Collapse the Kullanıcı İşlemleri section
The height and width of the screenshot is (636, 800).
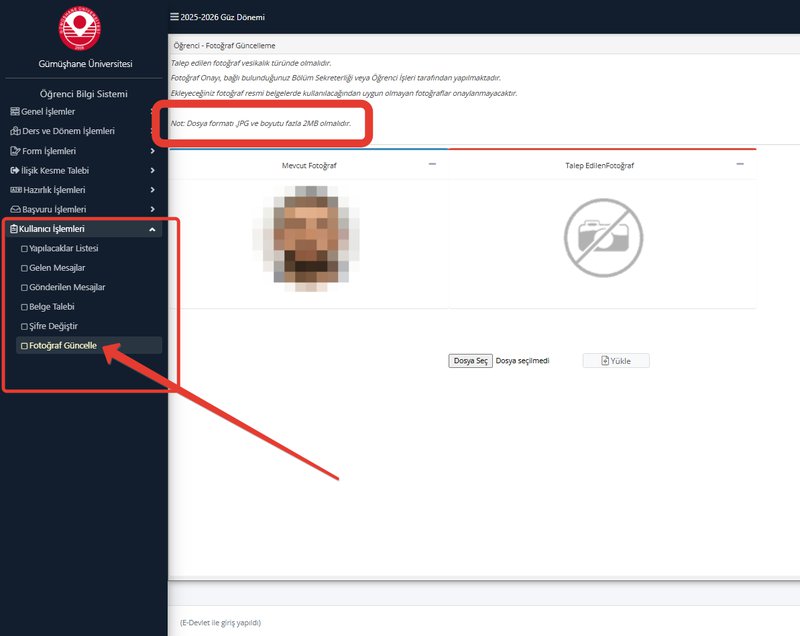coord(152,229)
